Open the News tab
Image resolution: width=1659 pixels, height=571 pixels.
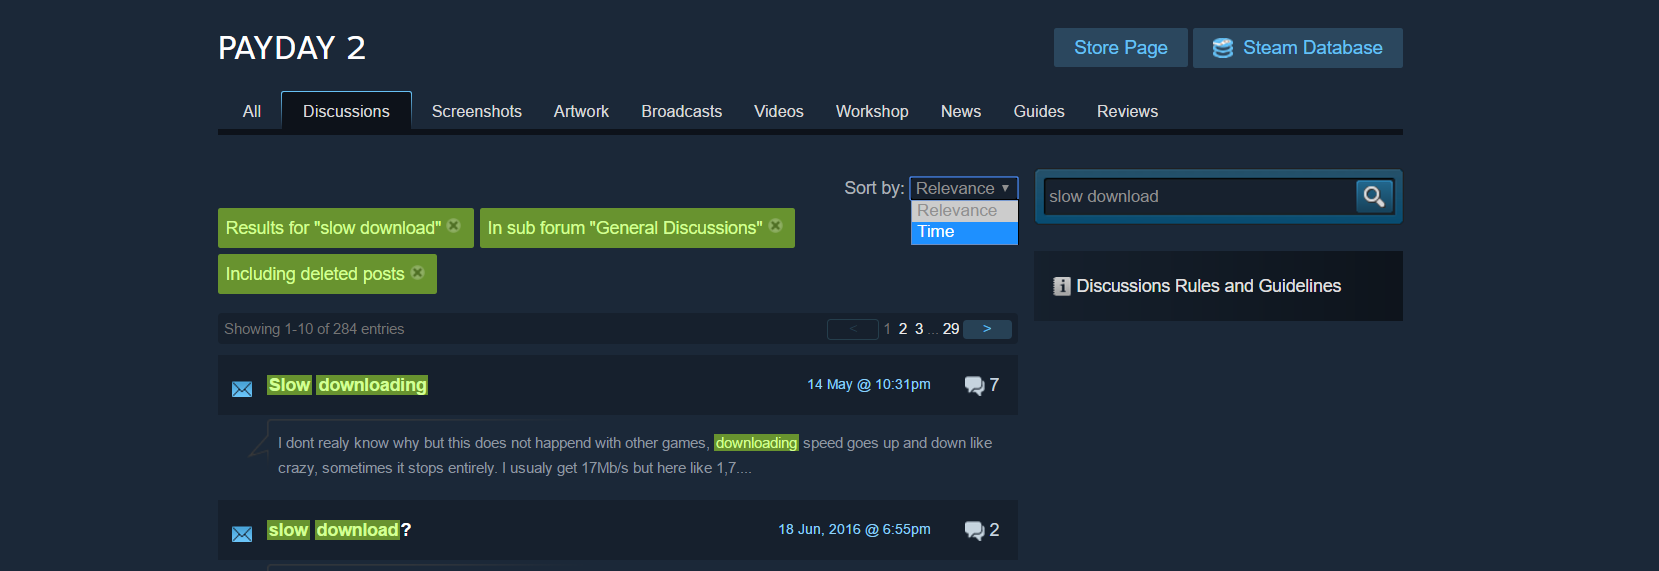coord(961,111)
